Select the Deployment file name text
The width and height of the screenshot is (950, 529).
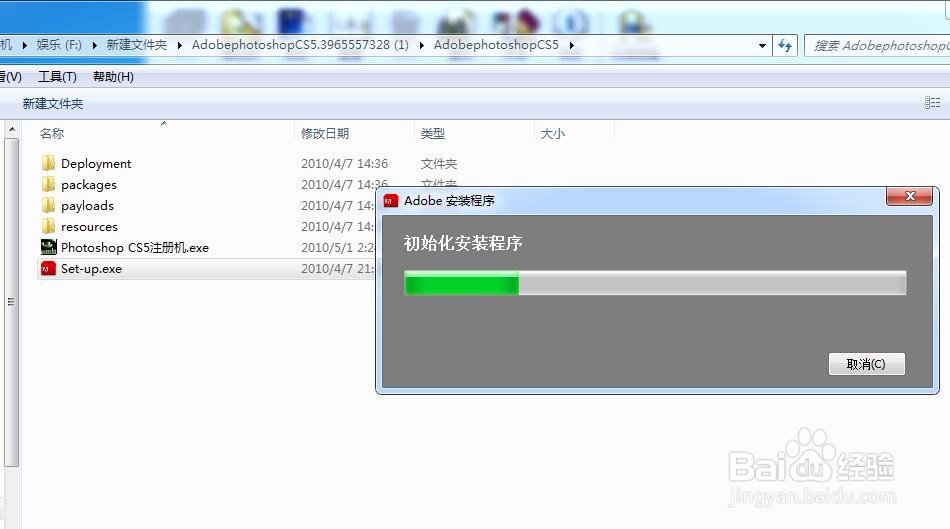coord(96,164)
